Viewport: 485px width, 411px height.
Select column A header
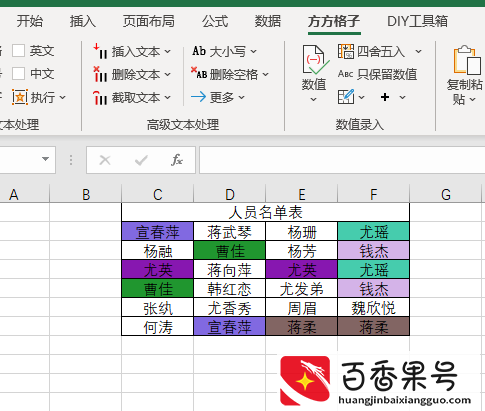(x=25, y=194)
